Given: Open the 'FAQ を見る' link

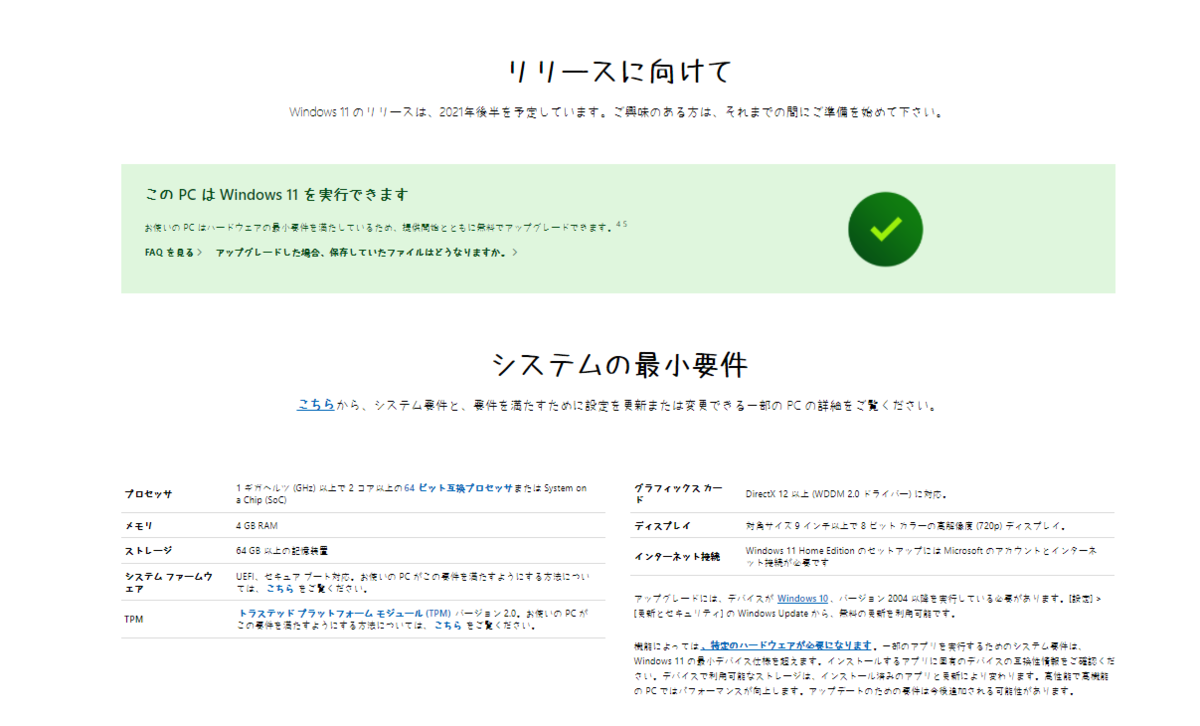Looking at the screenshot, I should (x=174, y=253).
